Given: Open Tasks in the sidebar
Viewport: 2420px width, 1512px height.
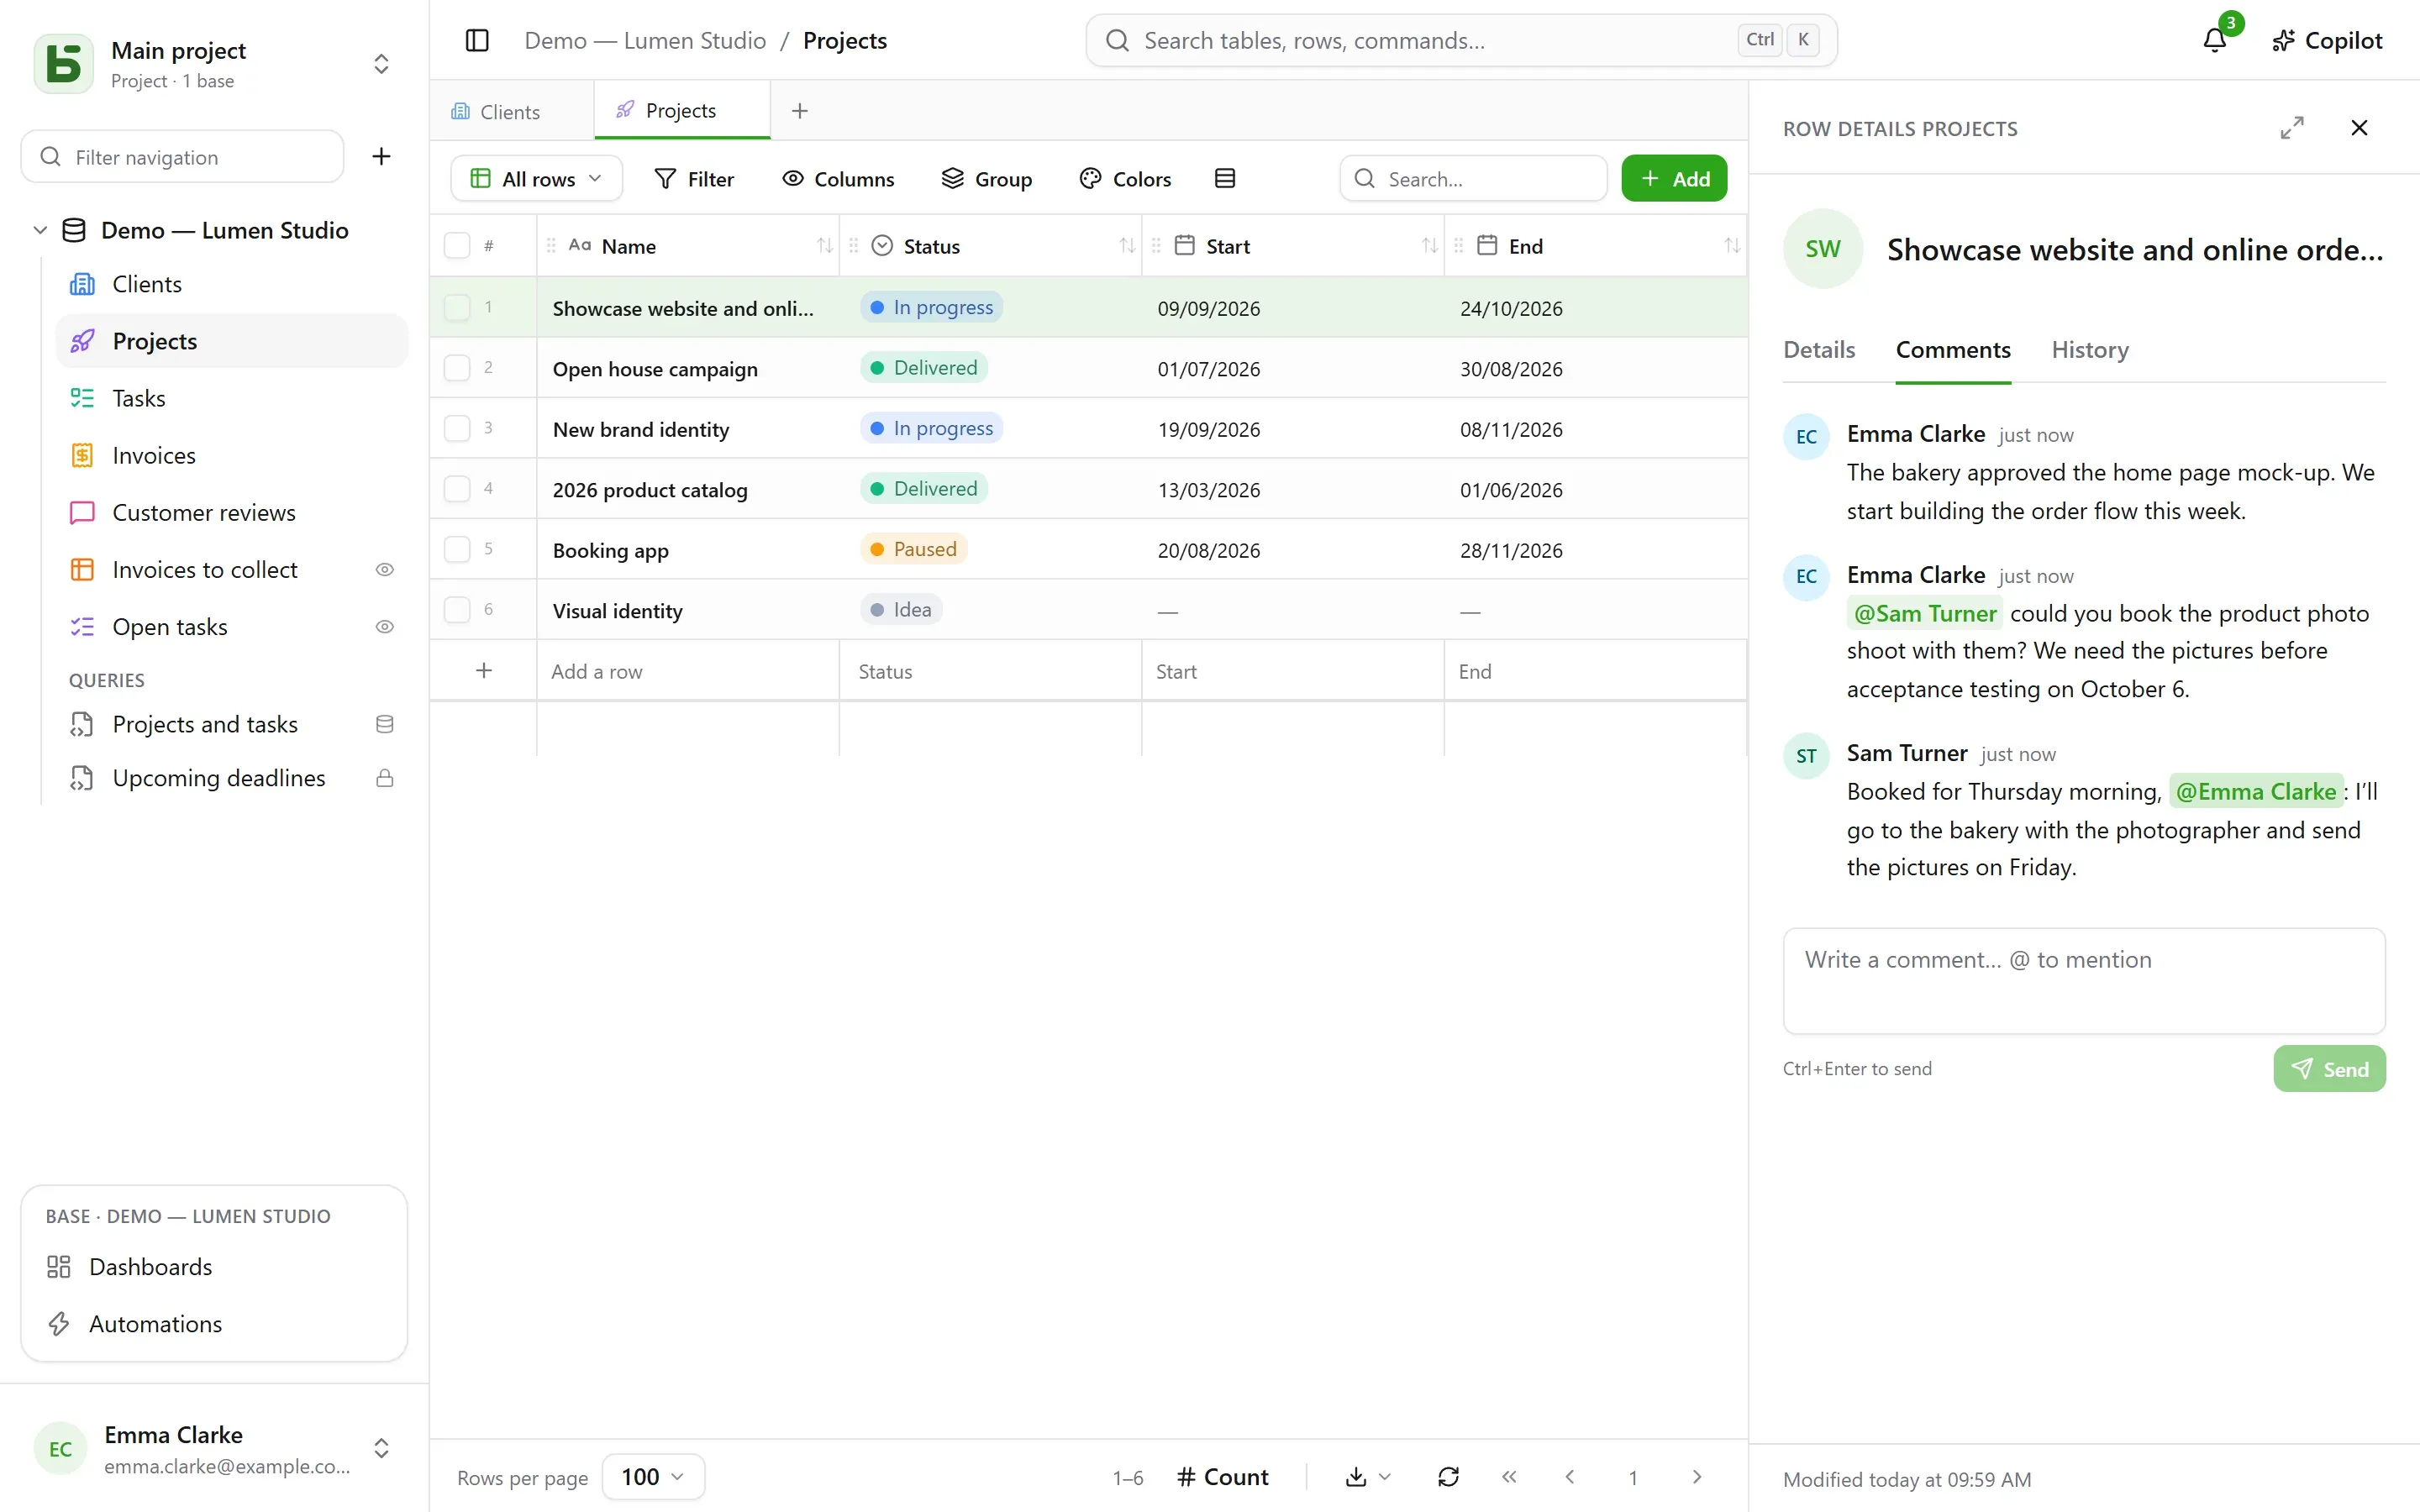Looking at the screenshot, I should (232, 398).
